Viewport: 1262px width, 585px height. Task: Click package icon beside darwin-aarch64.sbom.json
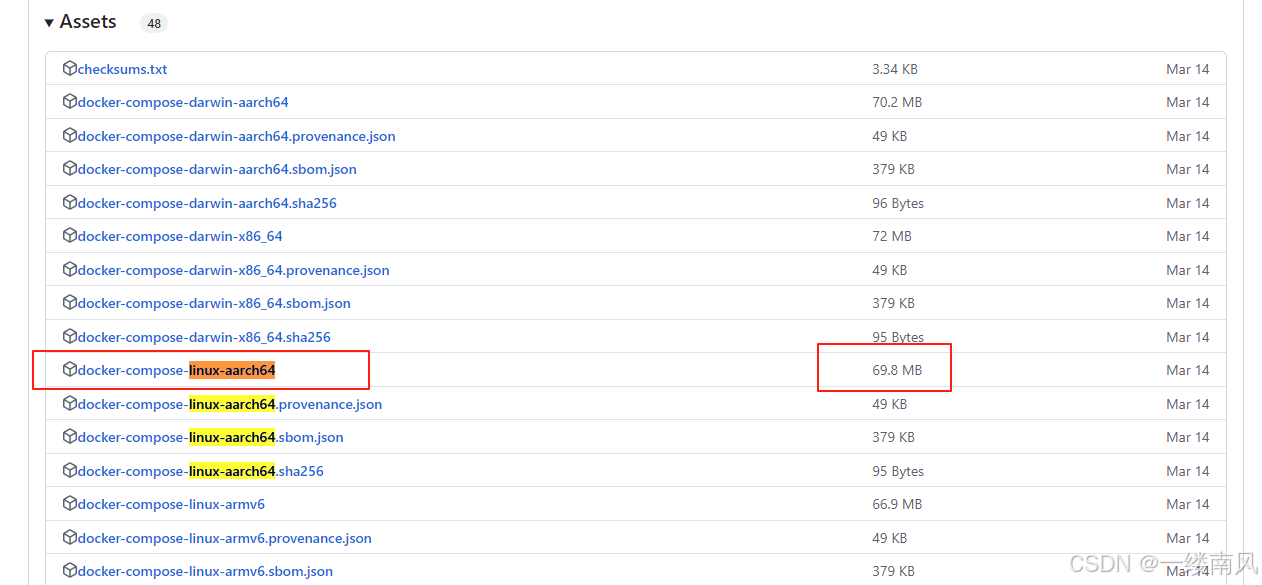(x=70, y=169)
